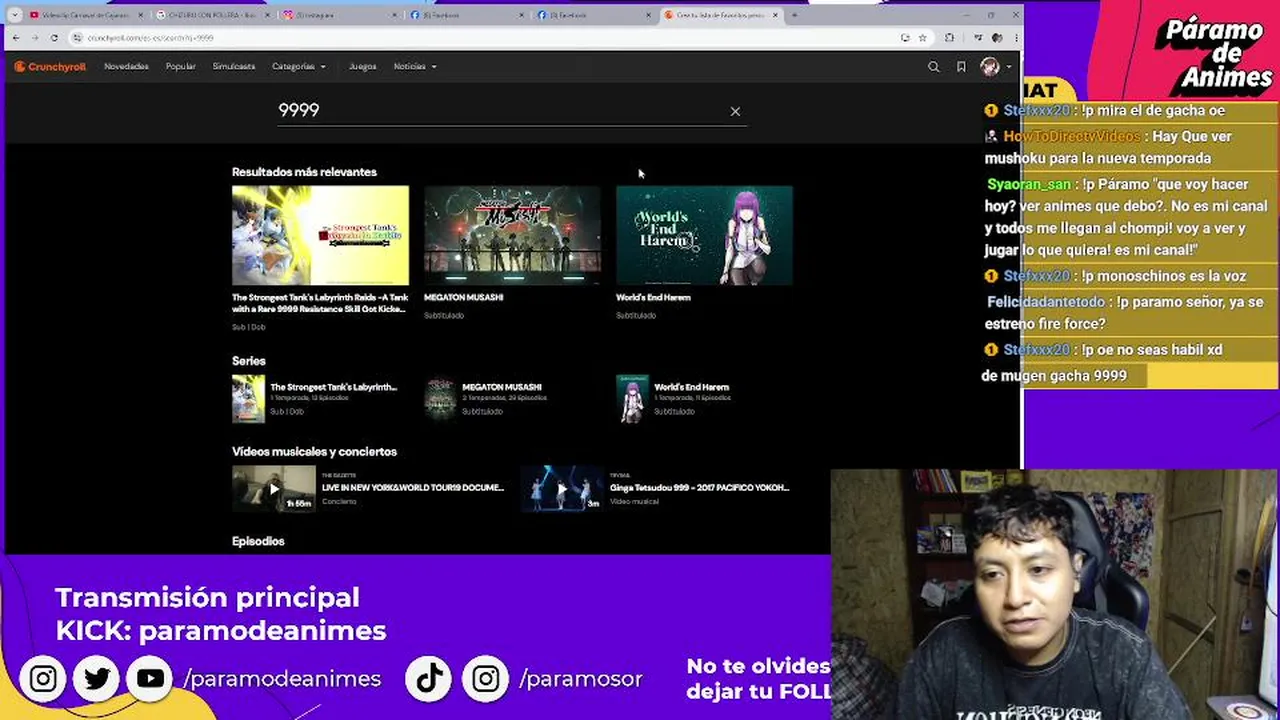1280x720 pixels.
Task: Switch to the CHIZURU CON POLLERA tab
Action: [x=212, y=15]
